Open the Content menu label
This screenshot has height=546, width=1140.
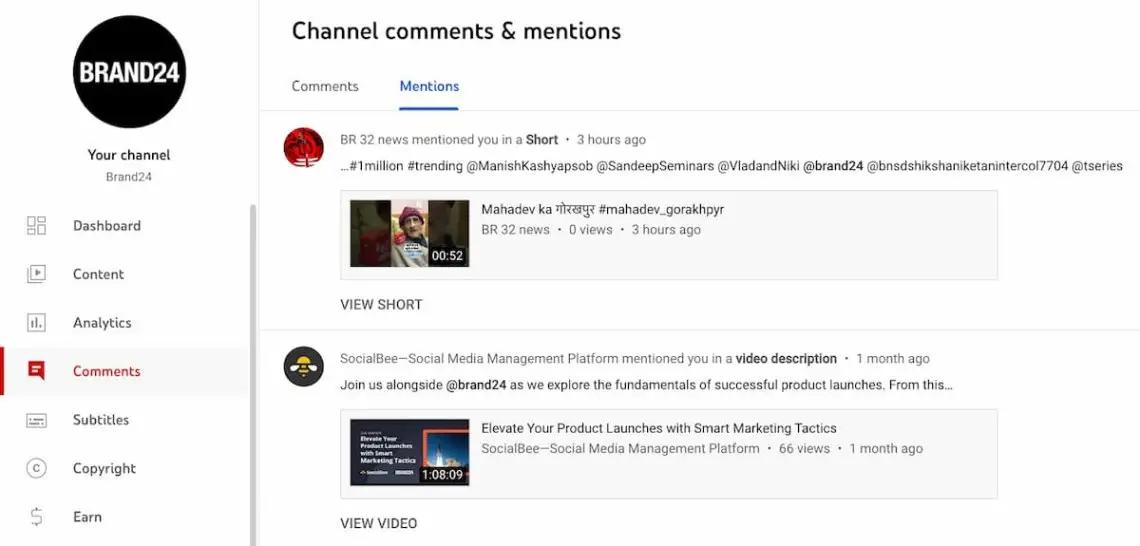(98, 274)
